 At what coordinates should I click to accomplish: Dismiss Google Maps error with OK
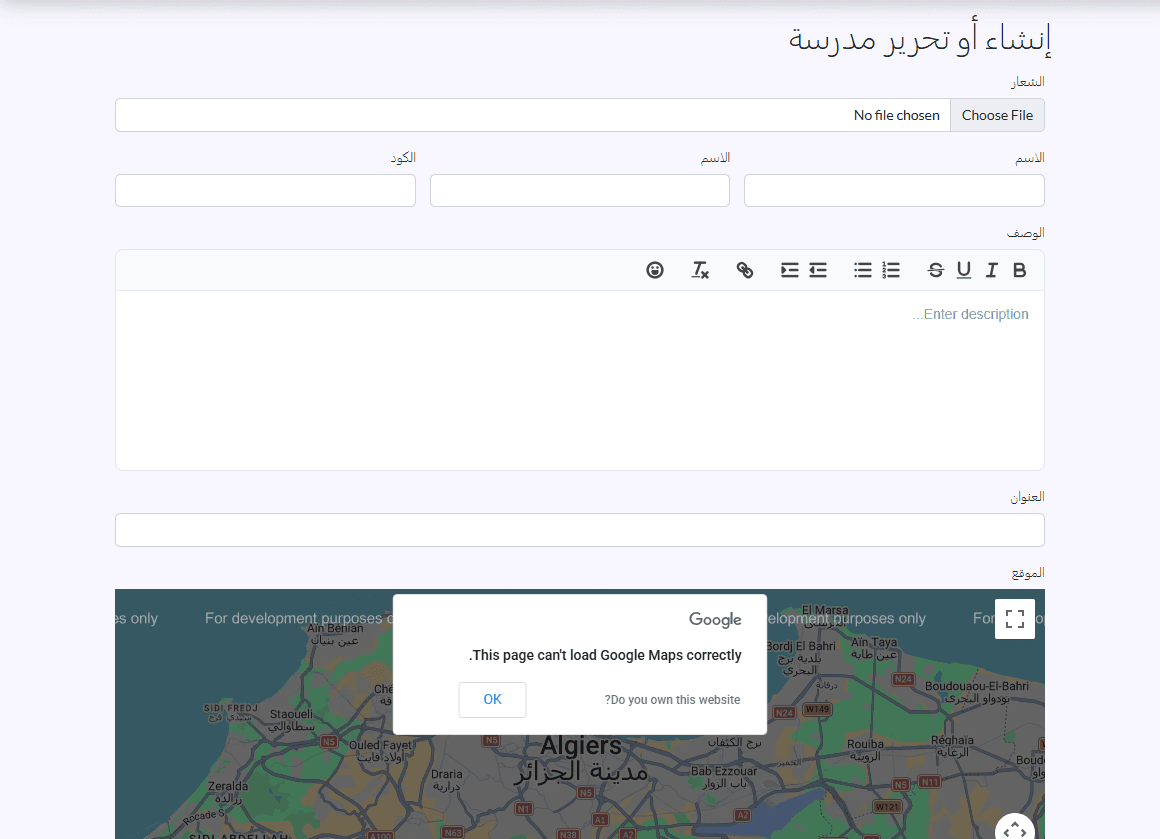(x=493, y=700)
